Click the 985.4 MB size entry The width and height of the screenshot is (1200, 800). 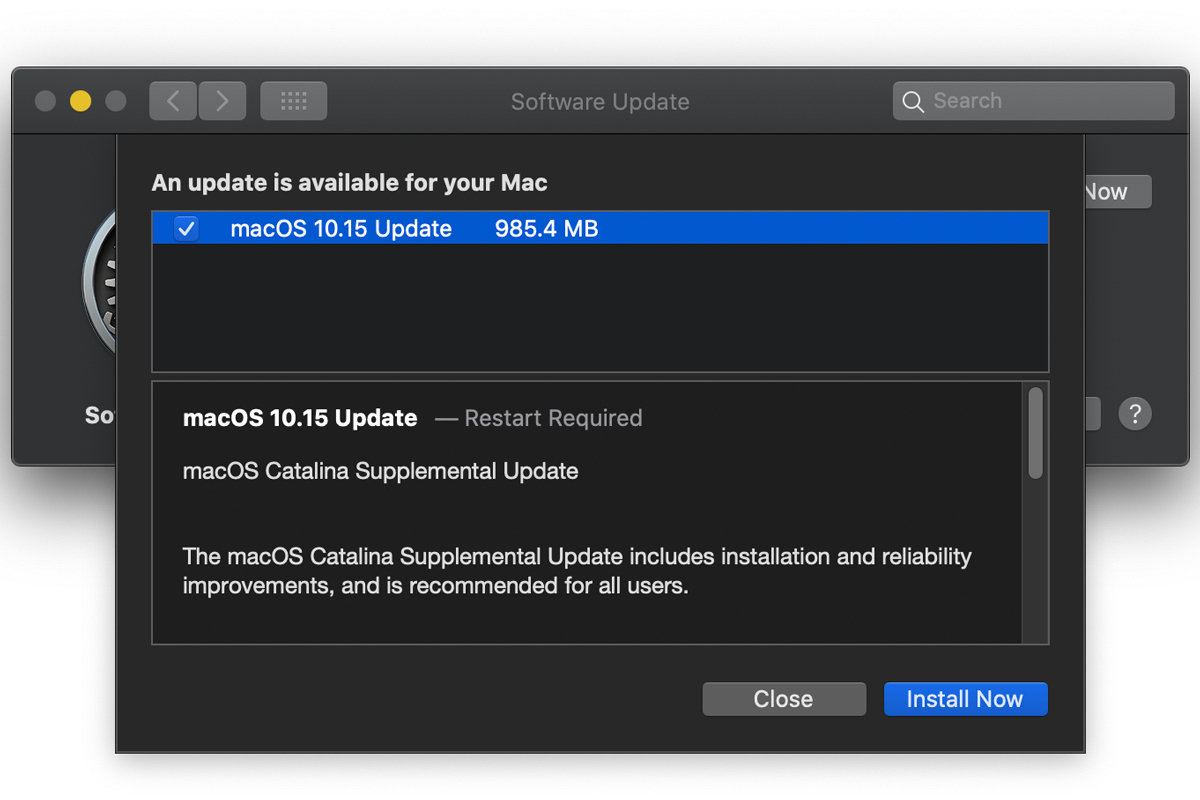pyautogui.click(x=546, y=229)
